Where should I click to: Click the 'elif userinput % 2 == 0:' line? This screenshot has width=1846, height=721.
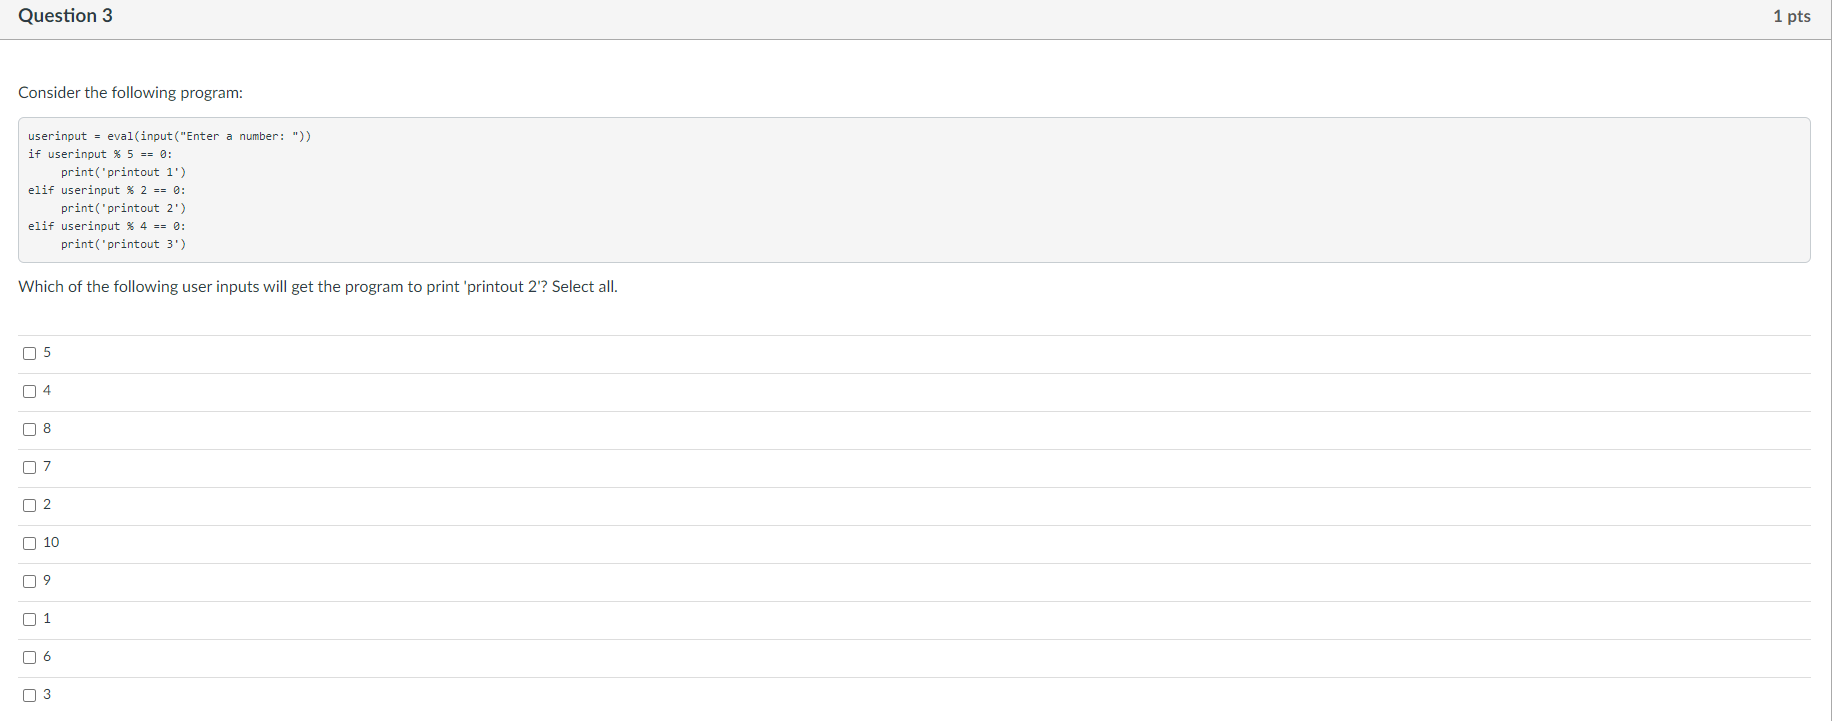pos(107,190)
